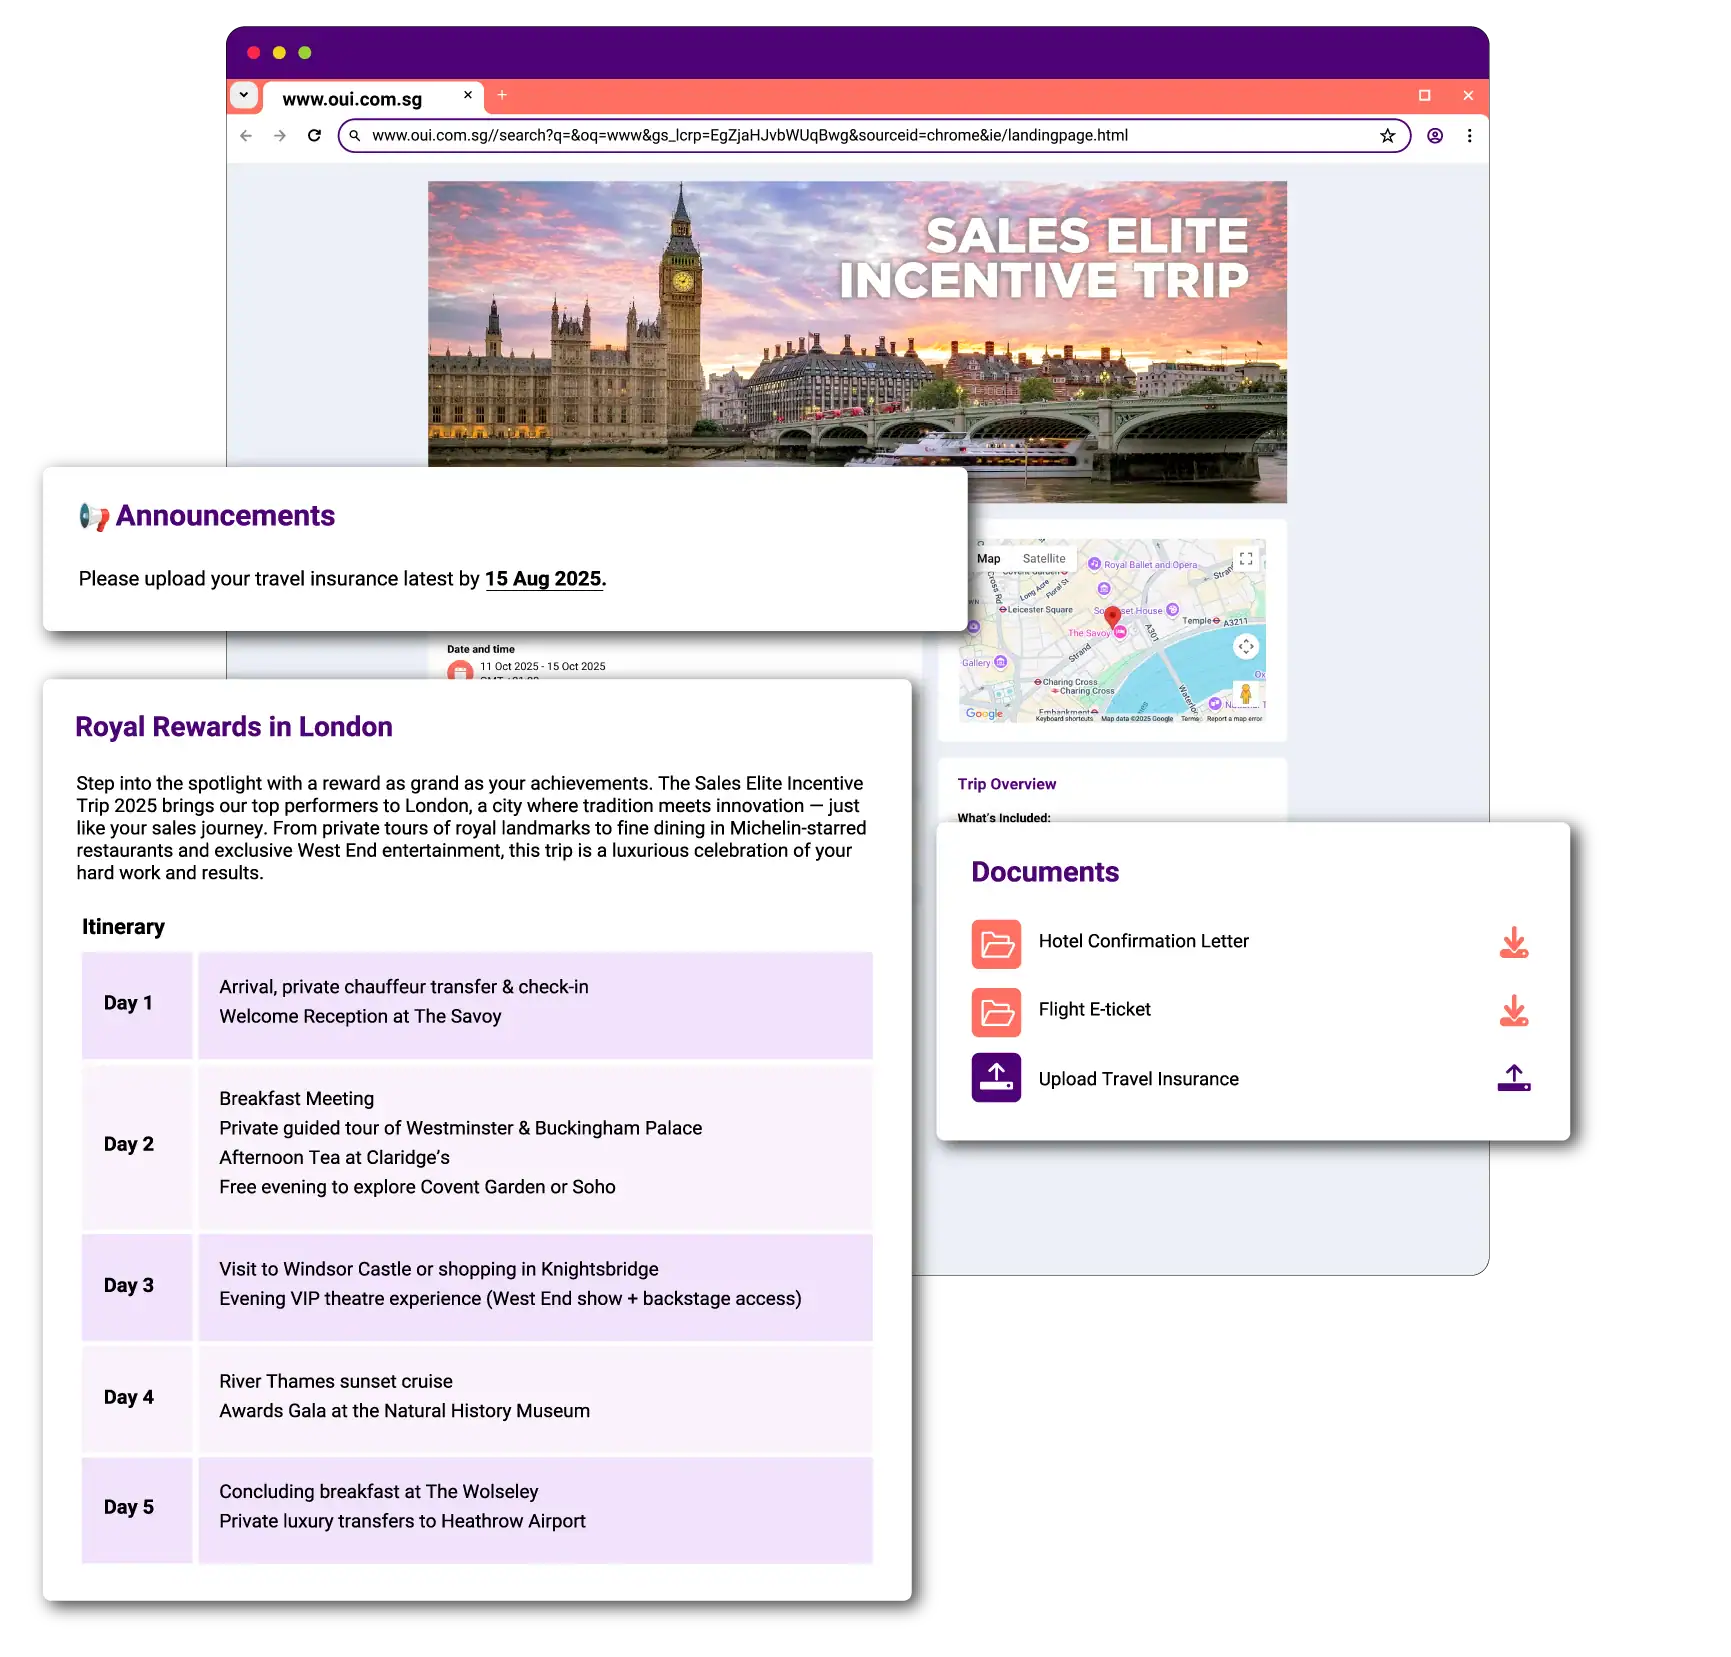1731x1657 pixels.
Task: Click the Leicester Square station label on map
Action: point(1036,609)
